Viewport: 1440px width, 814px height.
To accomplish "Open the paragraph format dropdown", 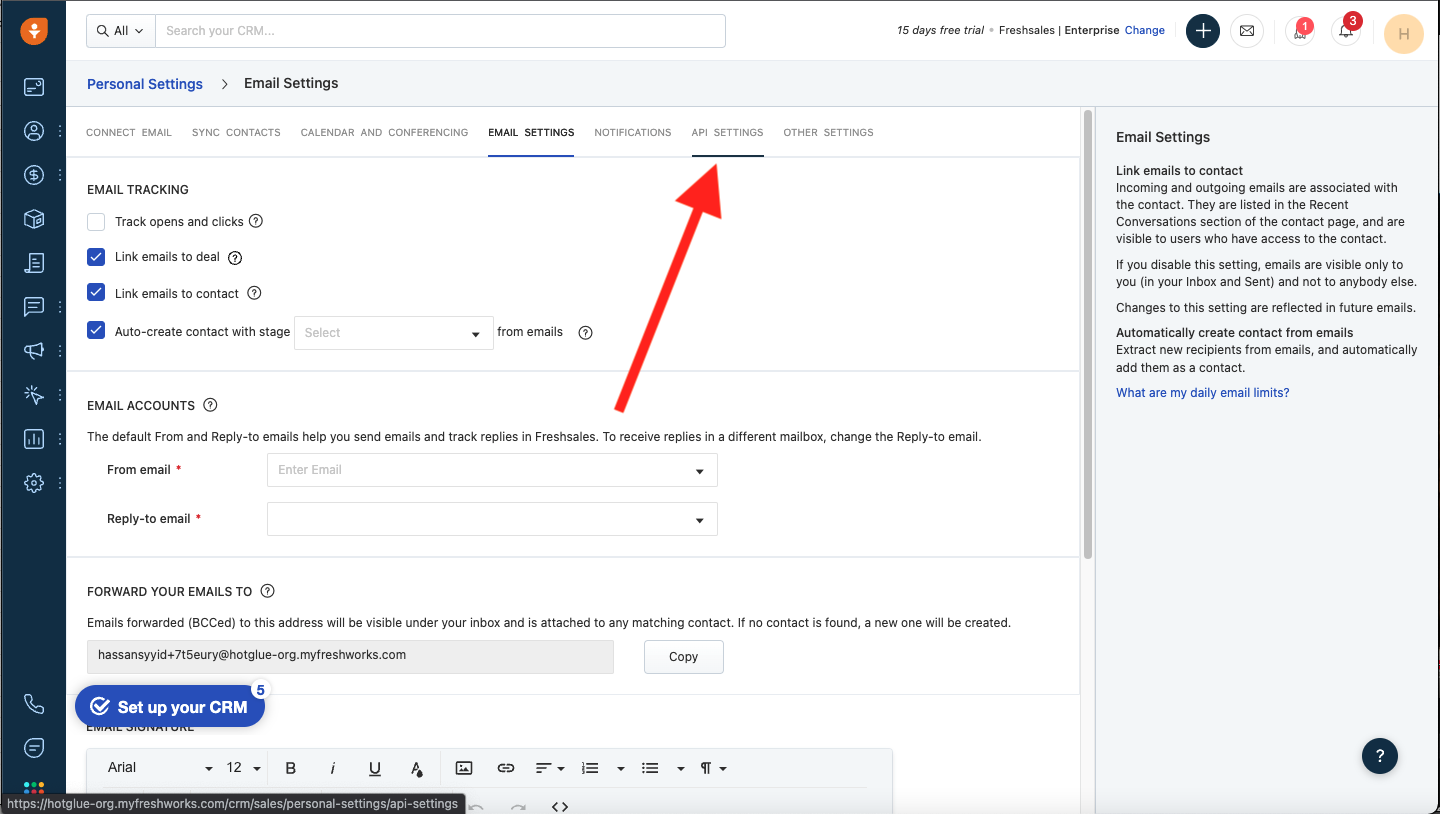I will [x=713, y=768].
